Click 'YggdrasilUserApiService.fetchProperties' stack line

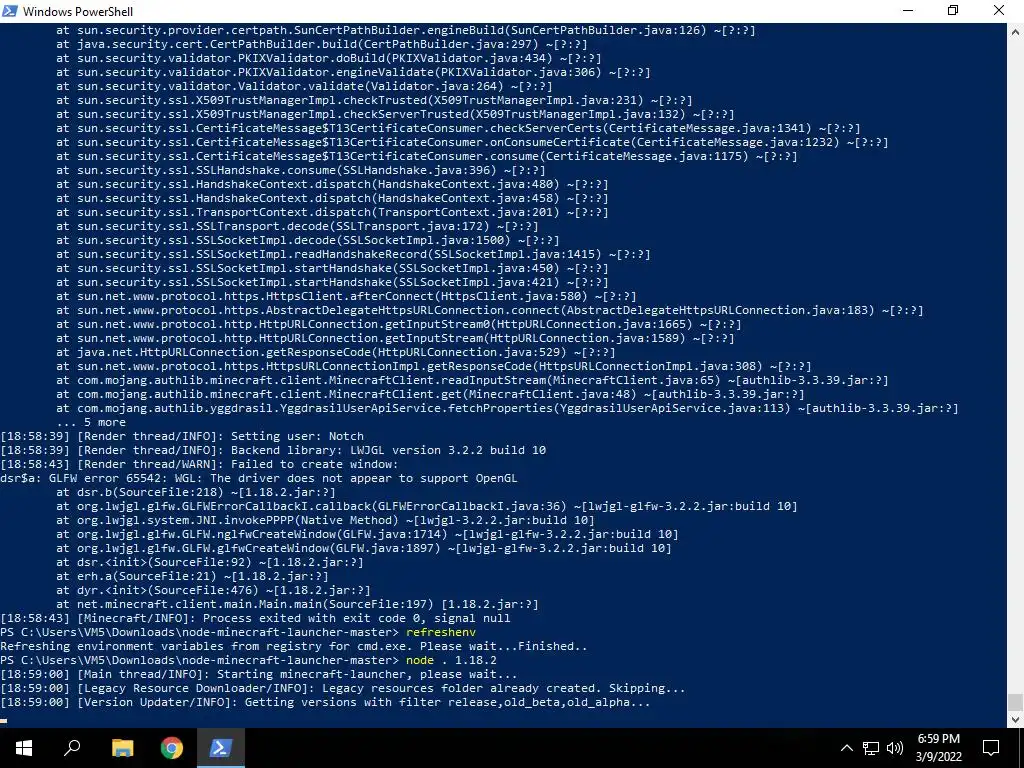(x=507, y=408)
